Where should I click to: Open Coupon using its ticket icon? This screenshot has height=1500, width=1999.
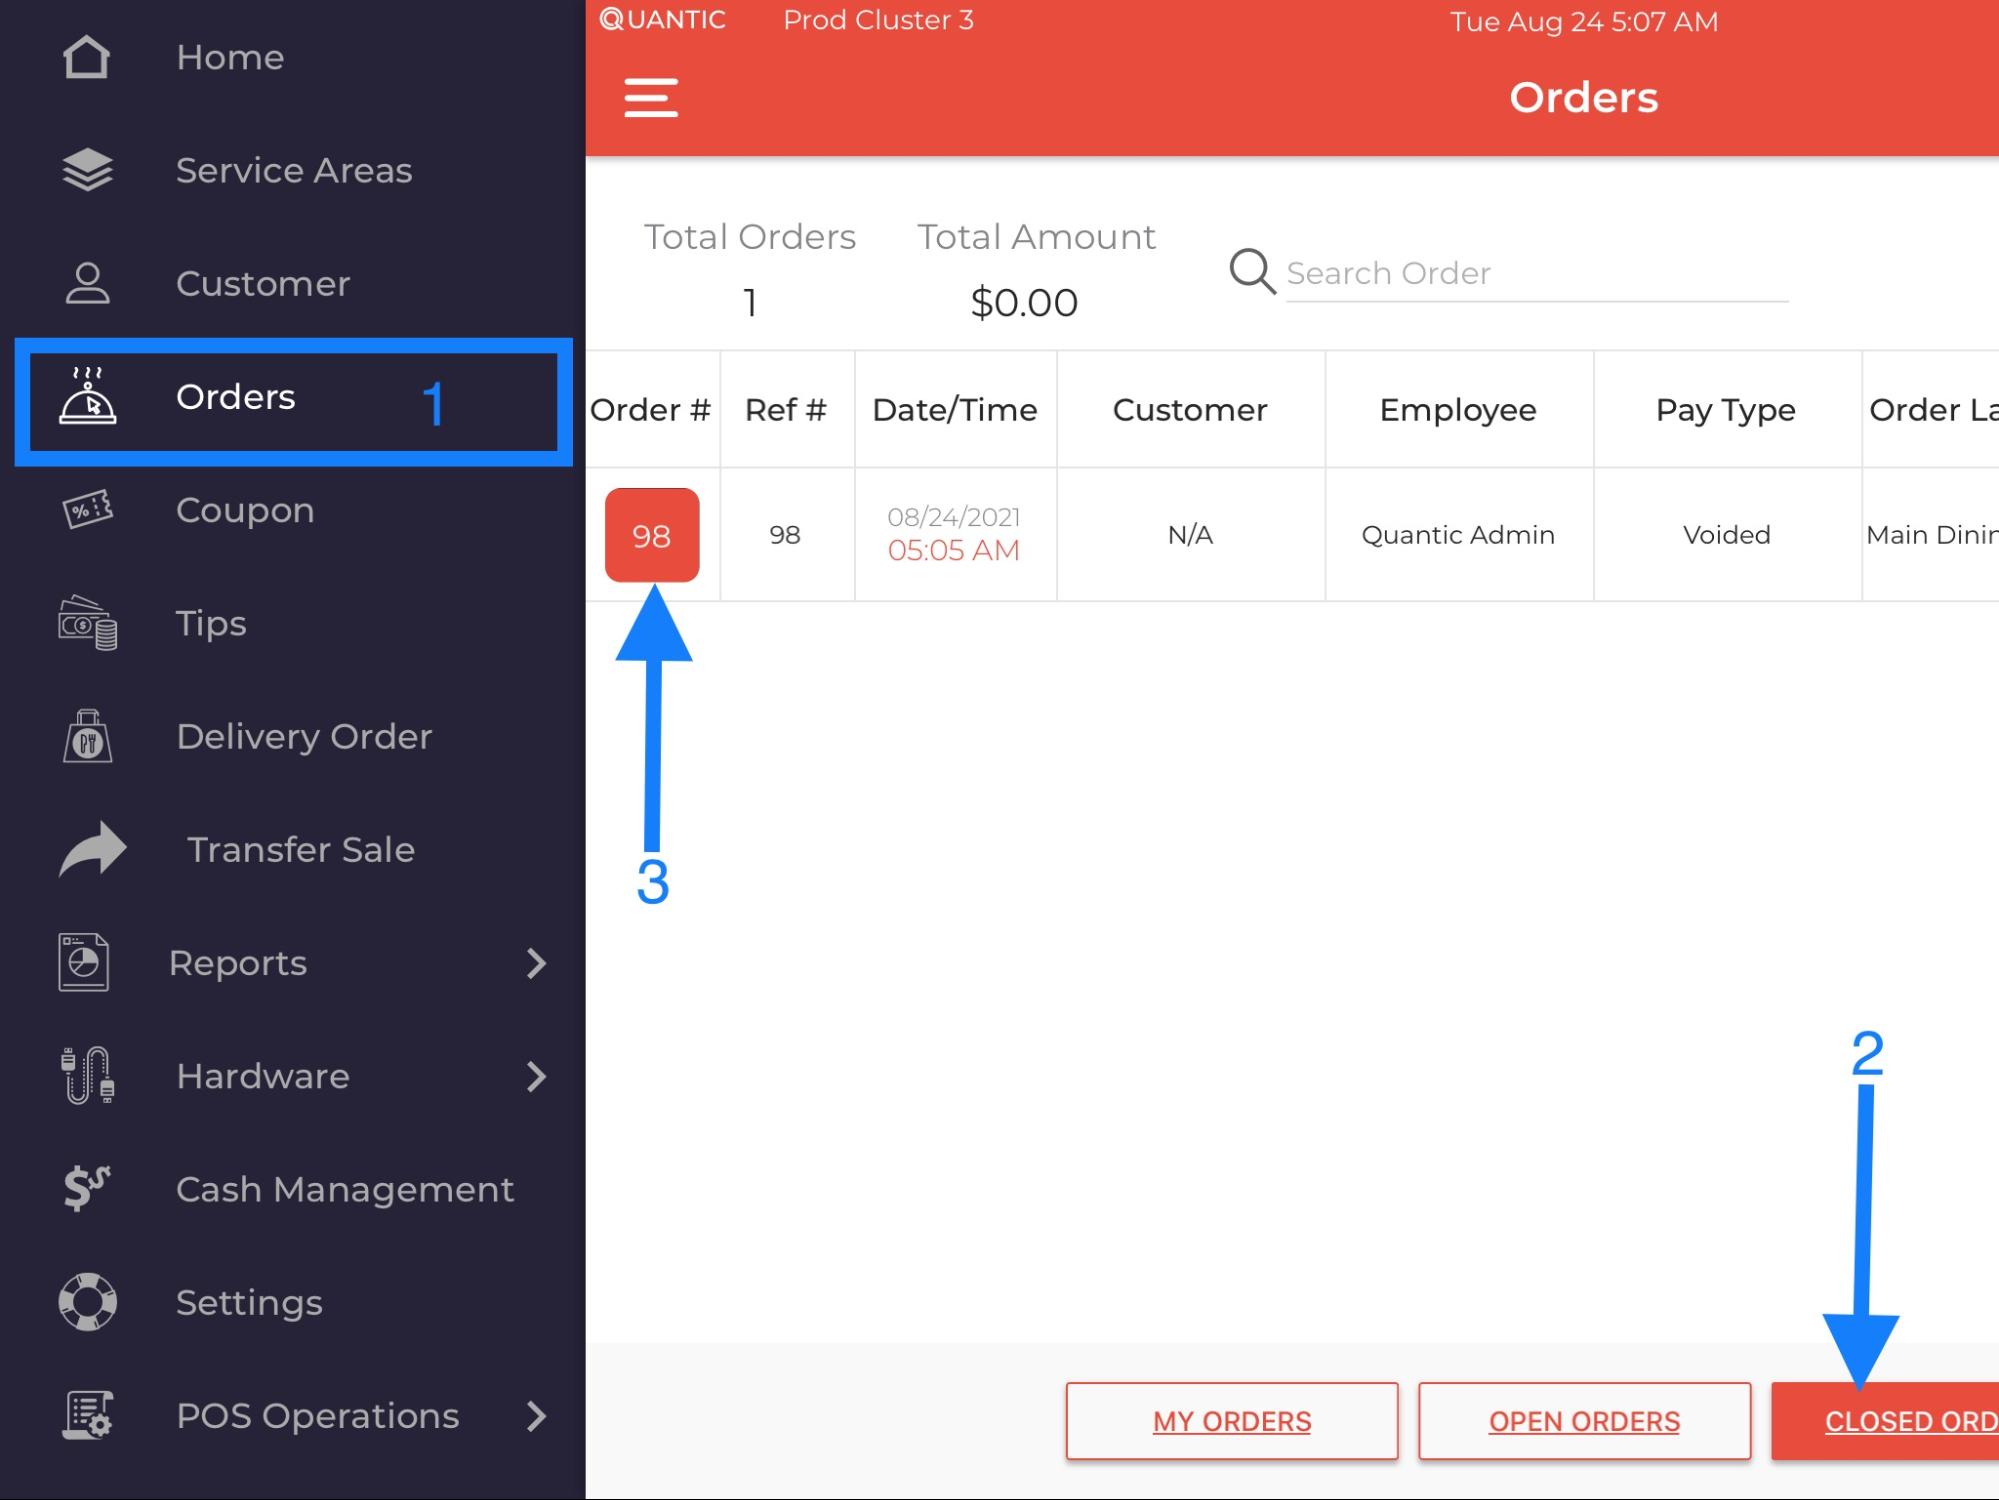[x=89, y=510]
